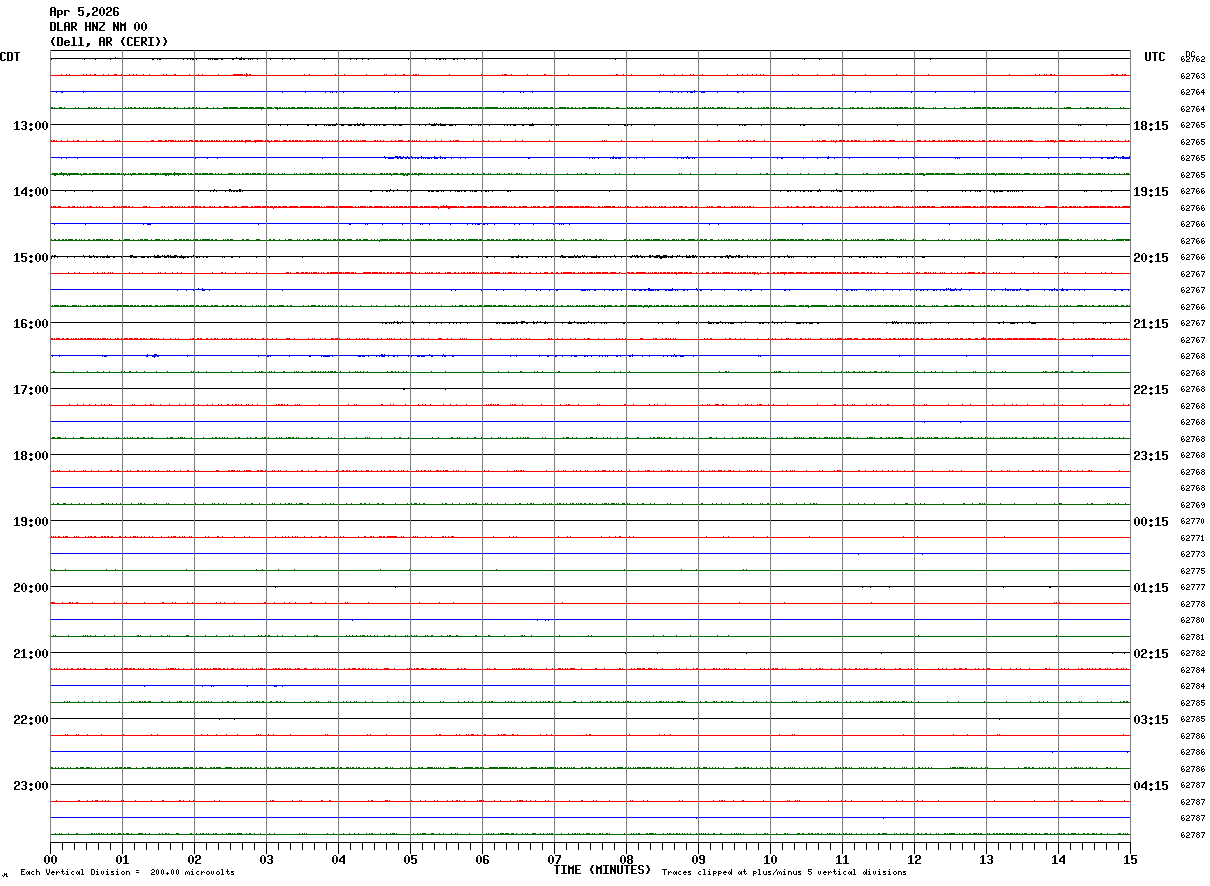Select the 23:00 CDT time label
This screenshot has height=886, width=1210.
pos(30,786)
